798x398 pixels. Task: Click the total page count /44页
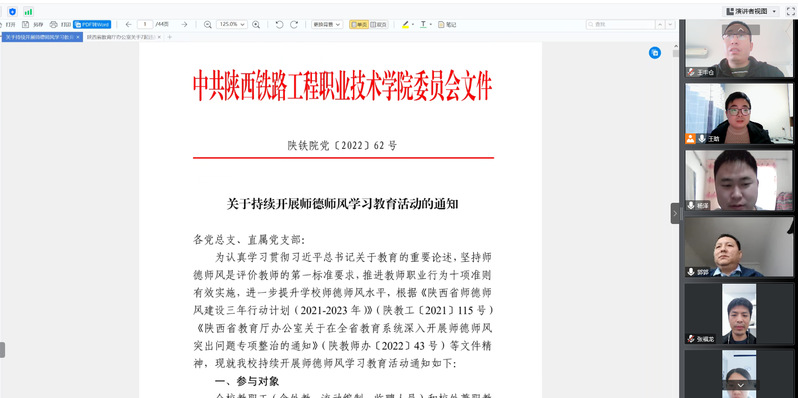[162, 24]
